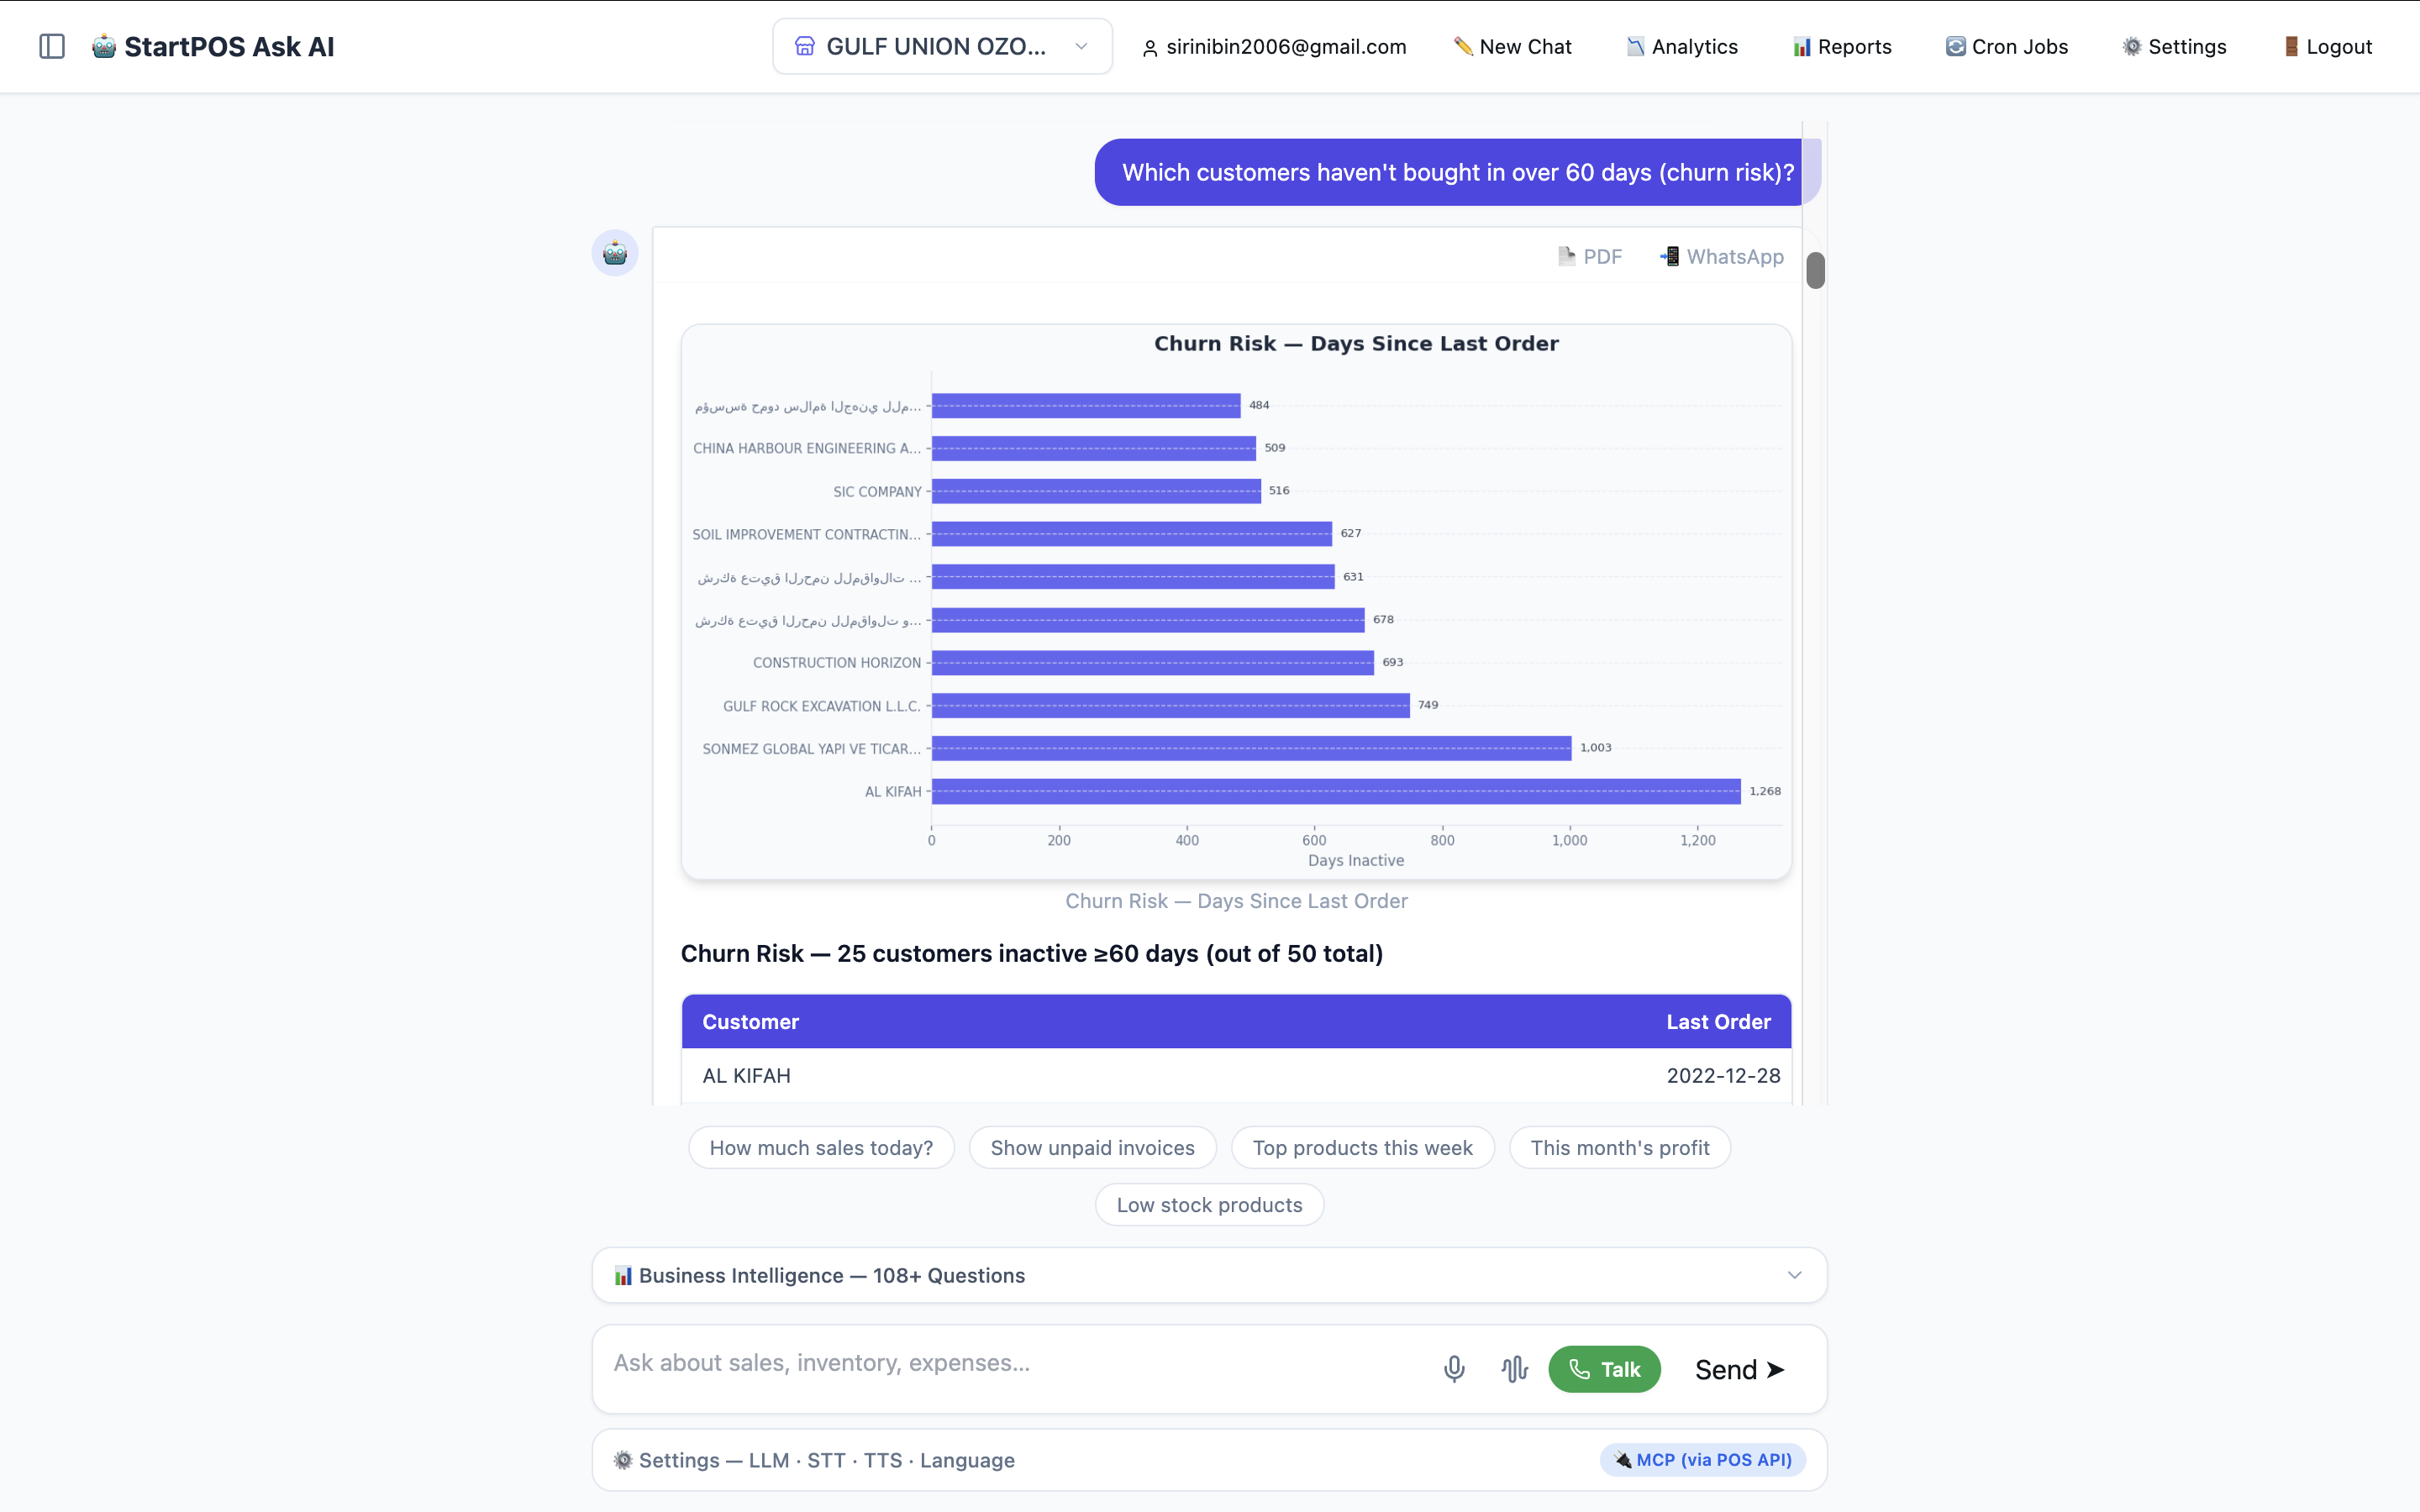Viewport: 2420px width, 1512px height.
Task: Click the bottom Settings gear icon
Action: click(623, 1460)
